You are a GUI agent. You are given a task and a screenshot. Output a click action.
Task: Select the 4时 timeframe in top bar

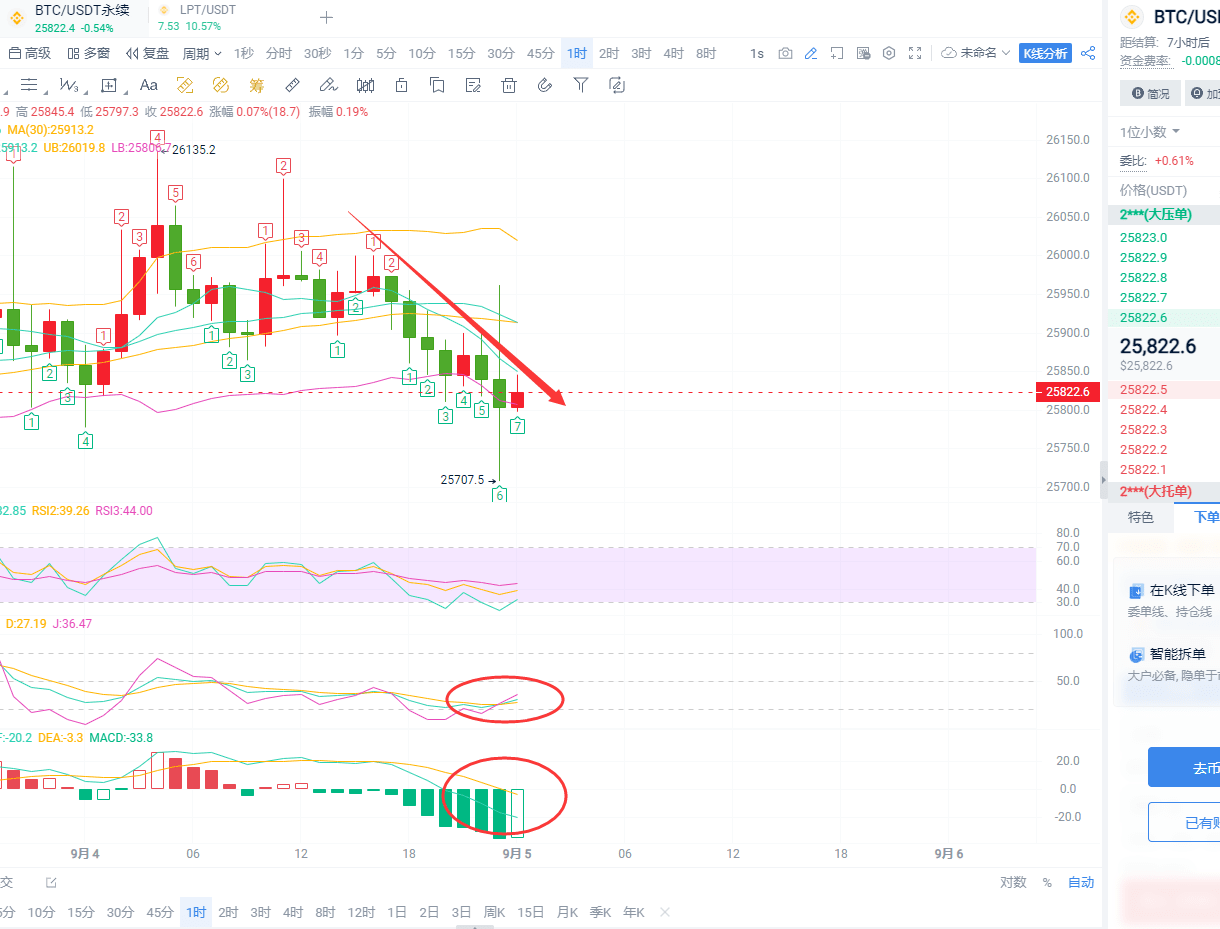674,53
